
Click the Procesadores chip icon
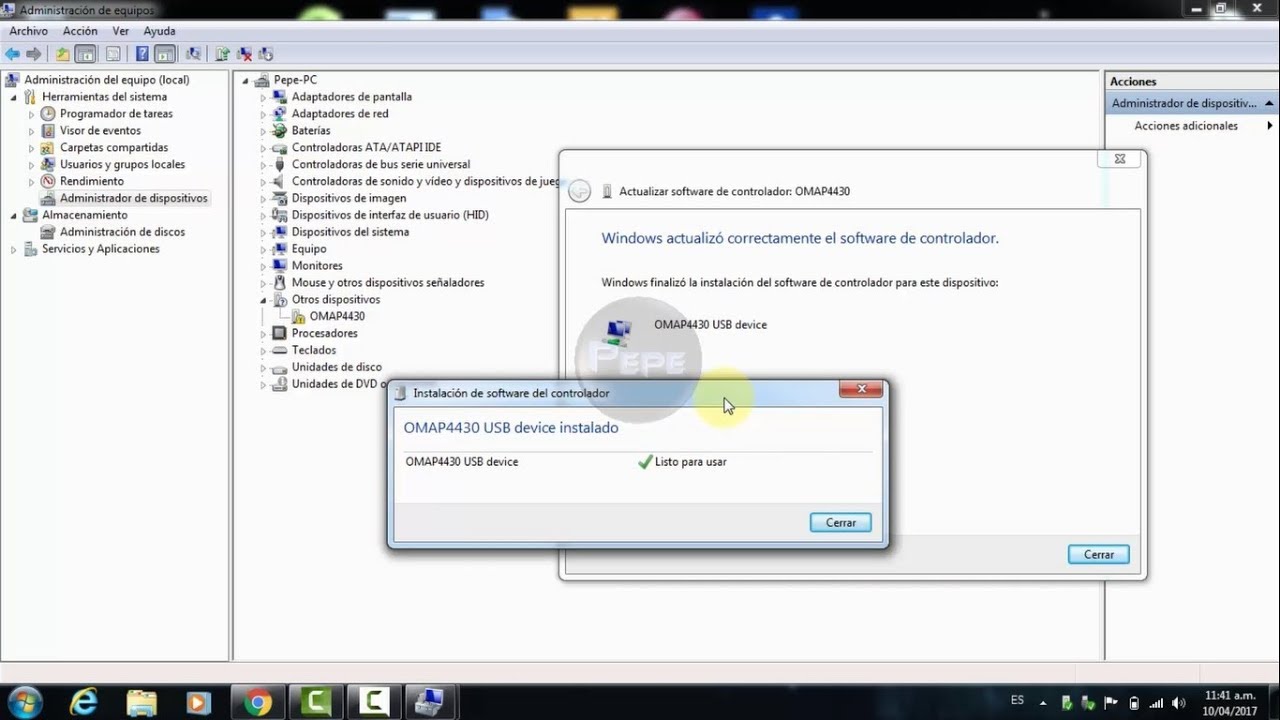point(280,333)
